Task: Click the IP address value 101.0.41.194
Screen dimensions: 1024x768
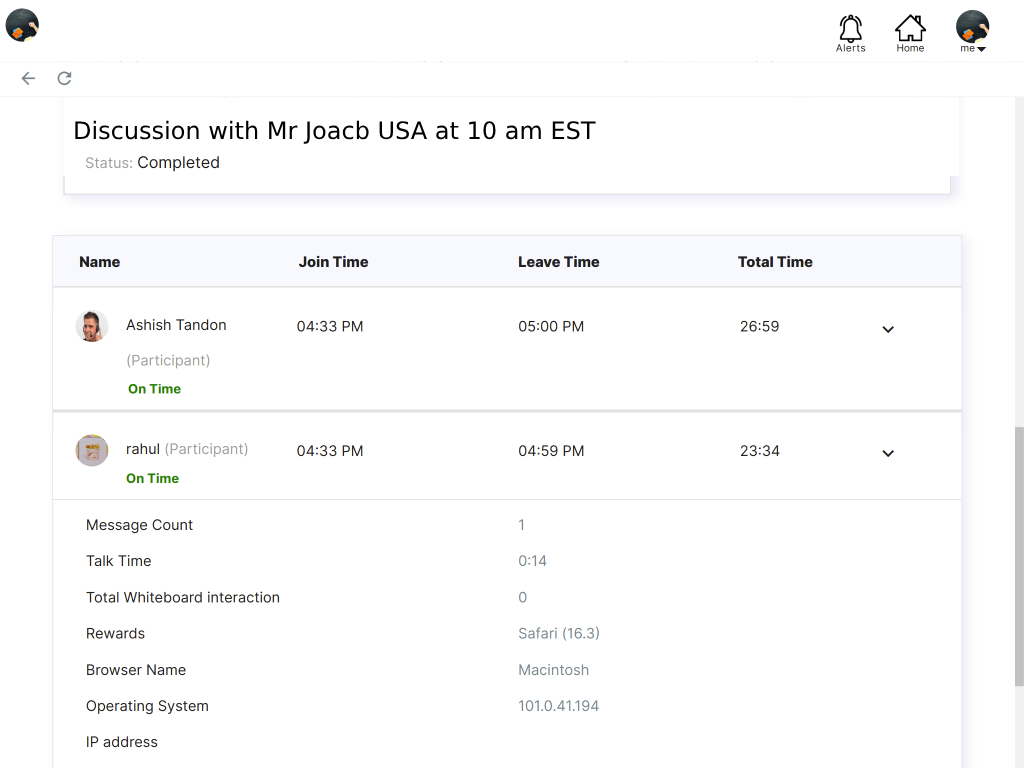Action: (x=558, y=706)
